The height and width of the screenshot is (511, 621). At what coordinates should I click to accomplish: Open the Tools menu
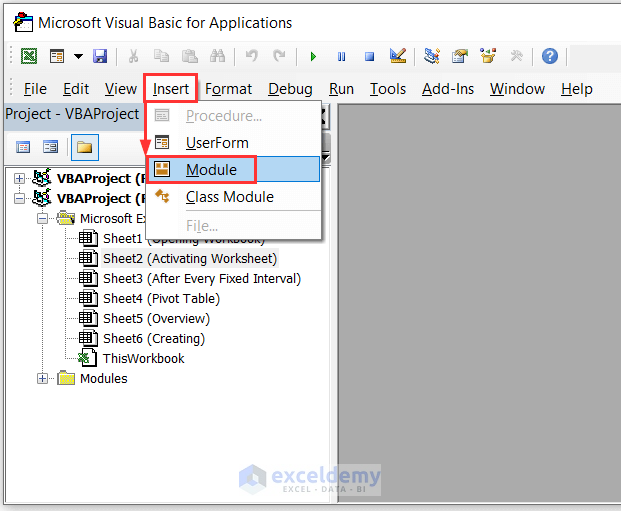click(388, 89)
